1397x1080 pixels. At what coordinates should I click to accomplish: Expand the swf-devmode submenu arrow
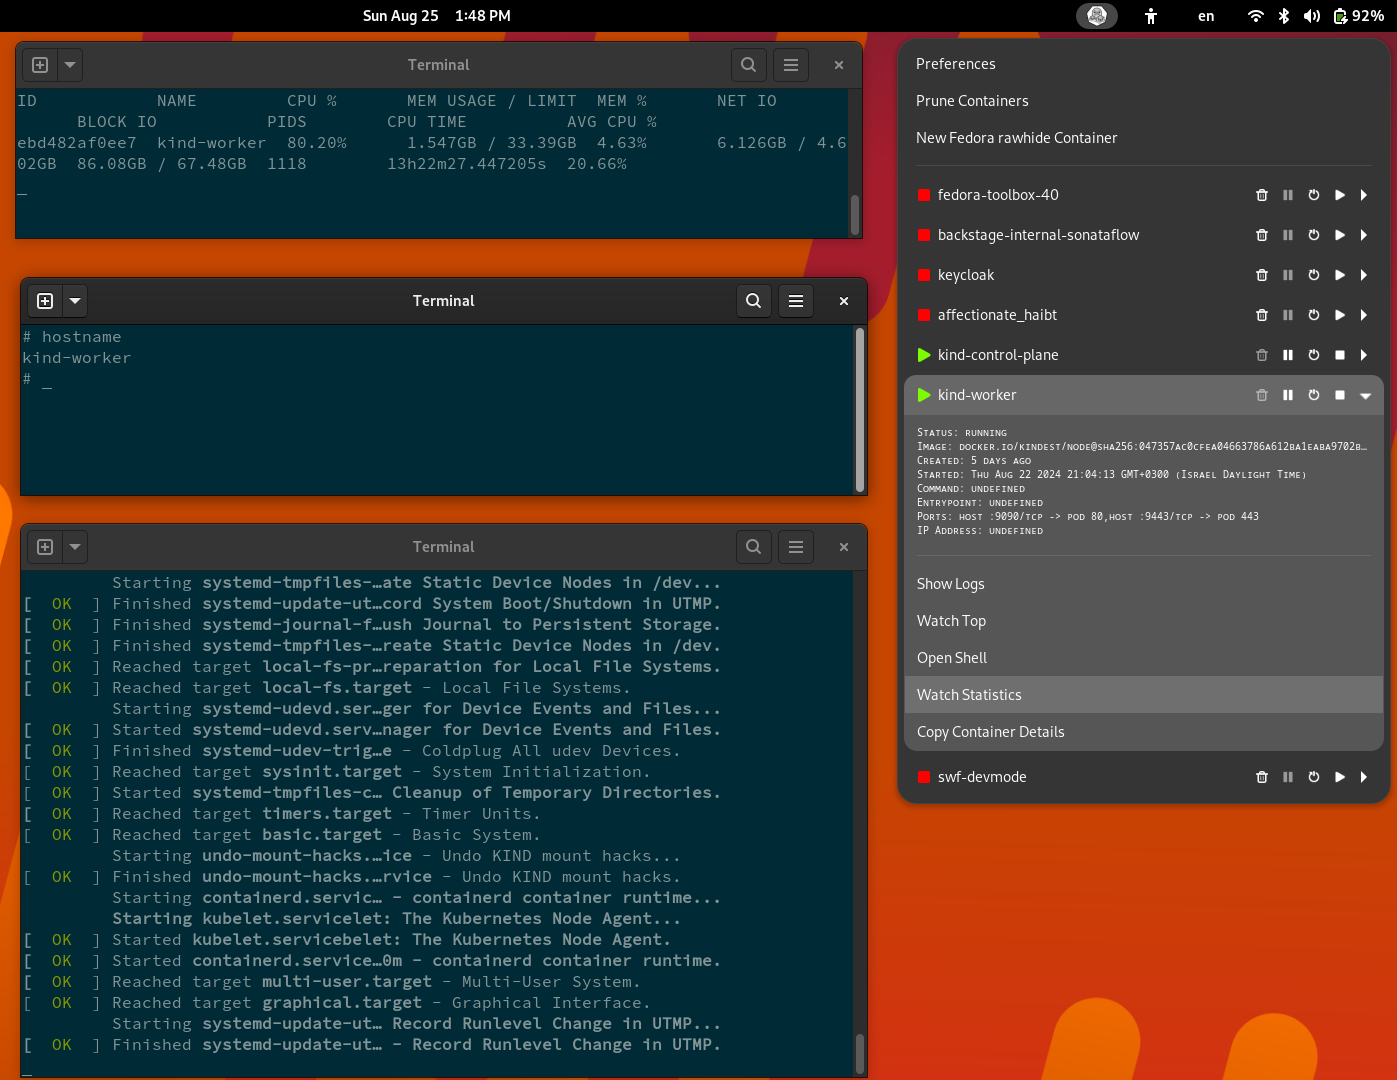[x=1364, y=777]
